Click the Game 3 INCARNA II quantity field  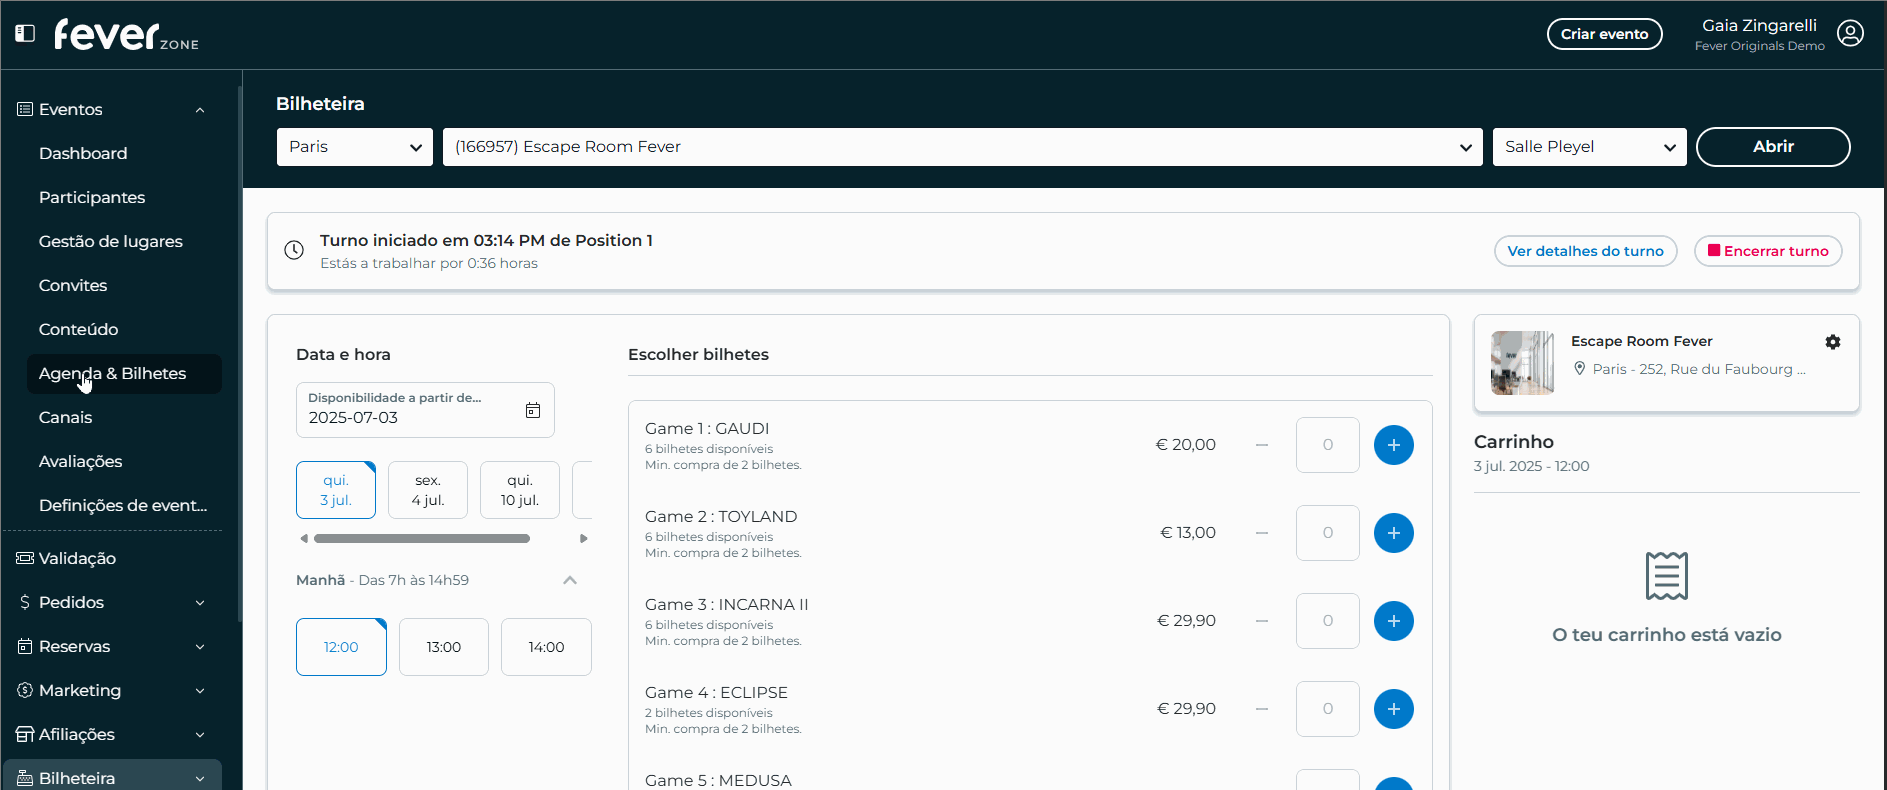click(1328, 621)
